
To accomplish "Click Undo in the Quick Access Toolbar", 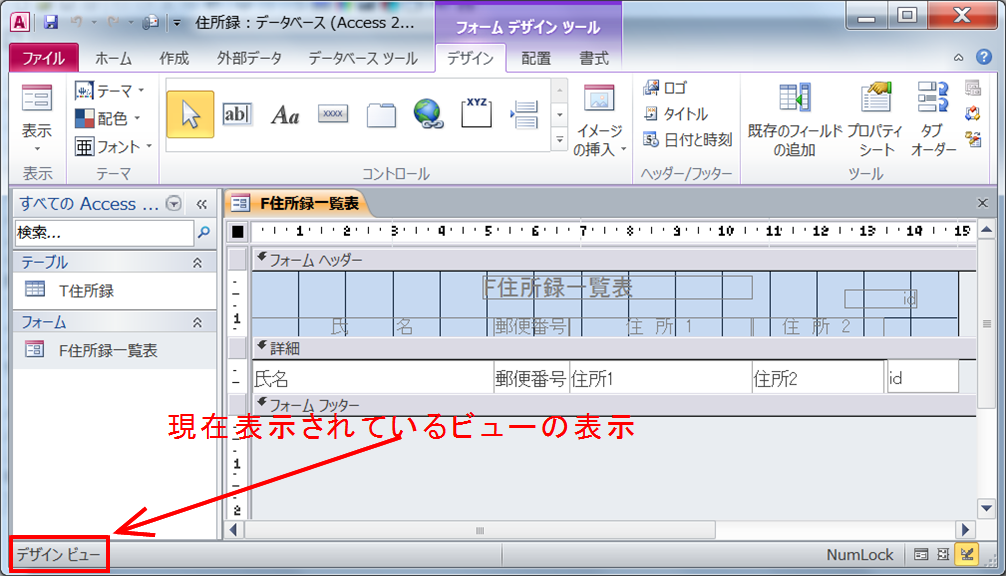I will (76, 22).
